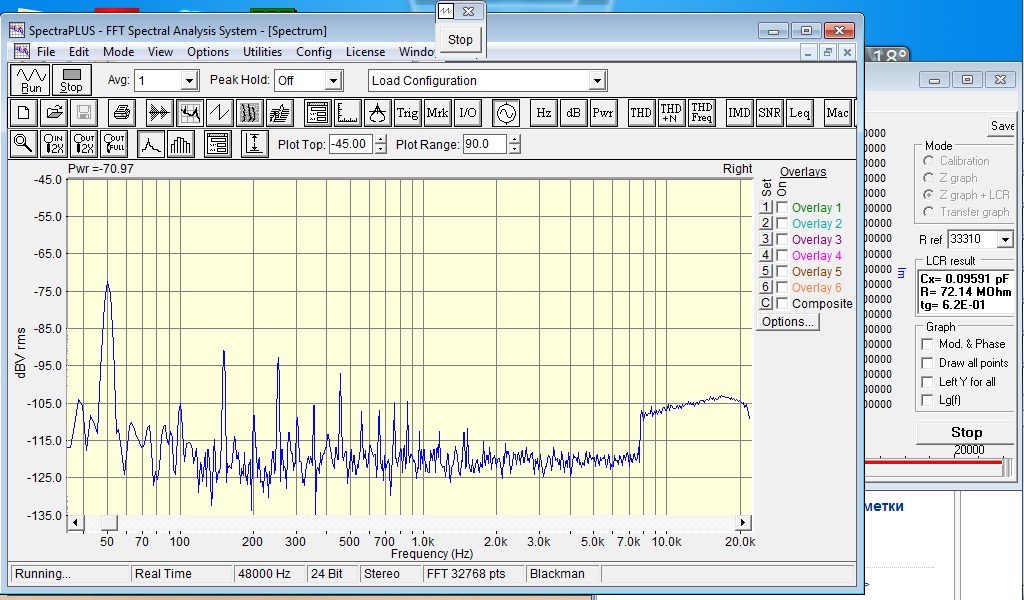Screen dimensions: 1024x600
Task: Click the IMD measurement icon
Action: pos(739,113)
